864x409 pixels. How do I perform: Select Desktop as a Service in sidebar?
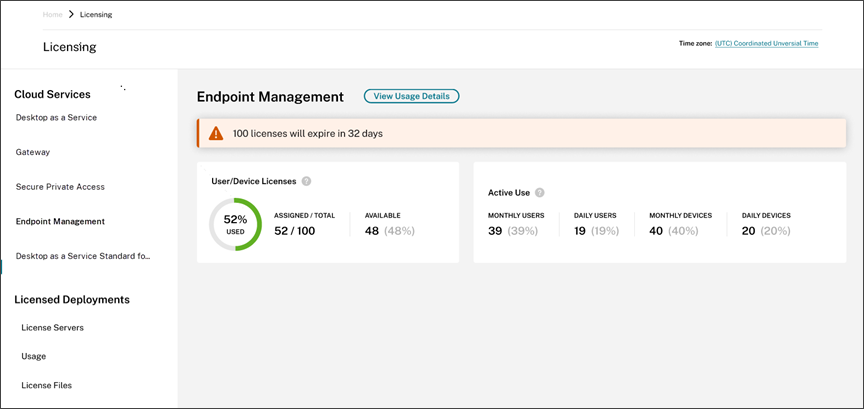click(x=56, y=118)
